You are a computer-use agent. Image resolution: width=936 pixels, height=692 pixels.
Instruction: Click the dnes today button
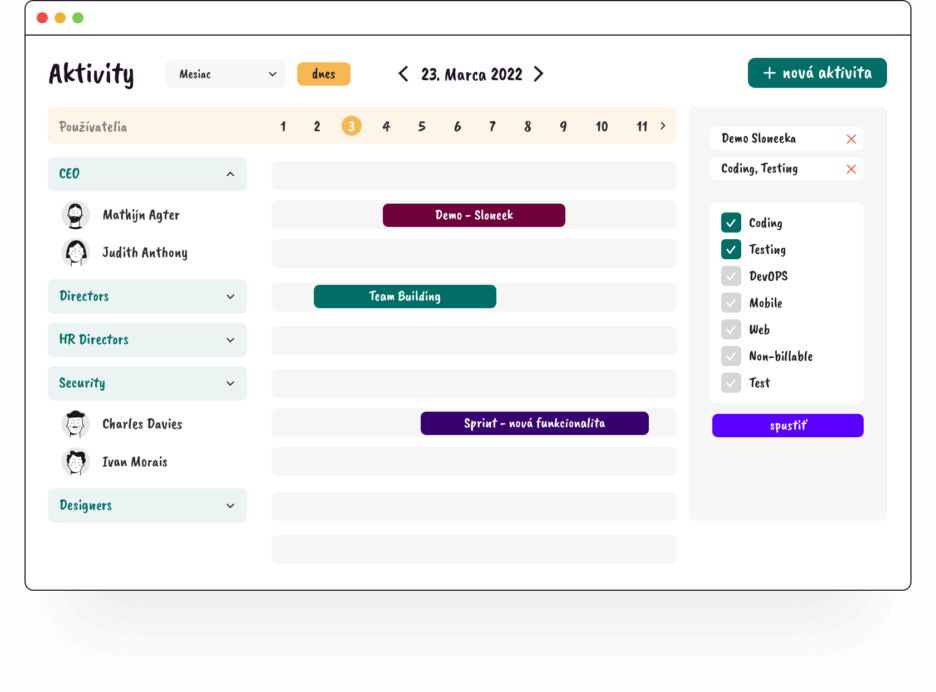point(323,74)
